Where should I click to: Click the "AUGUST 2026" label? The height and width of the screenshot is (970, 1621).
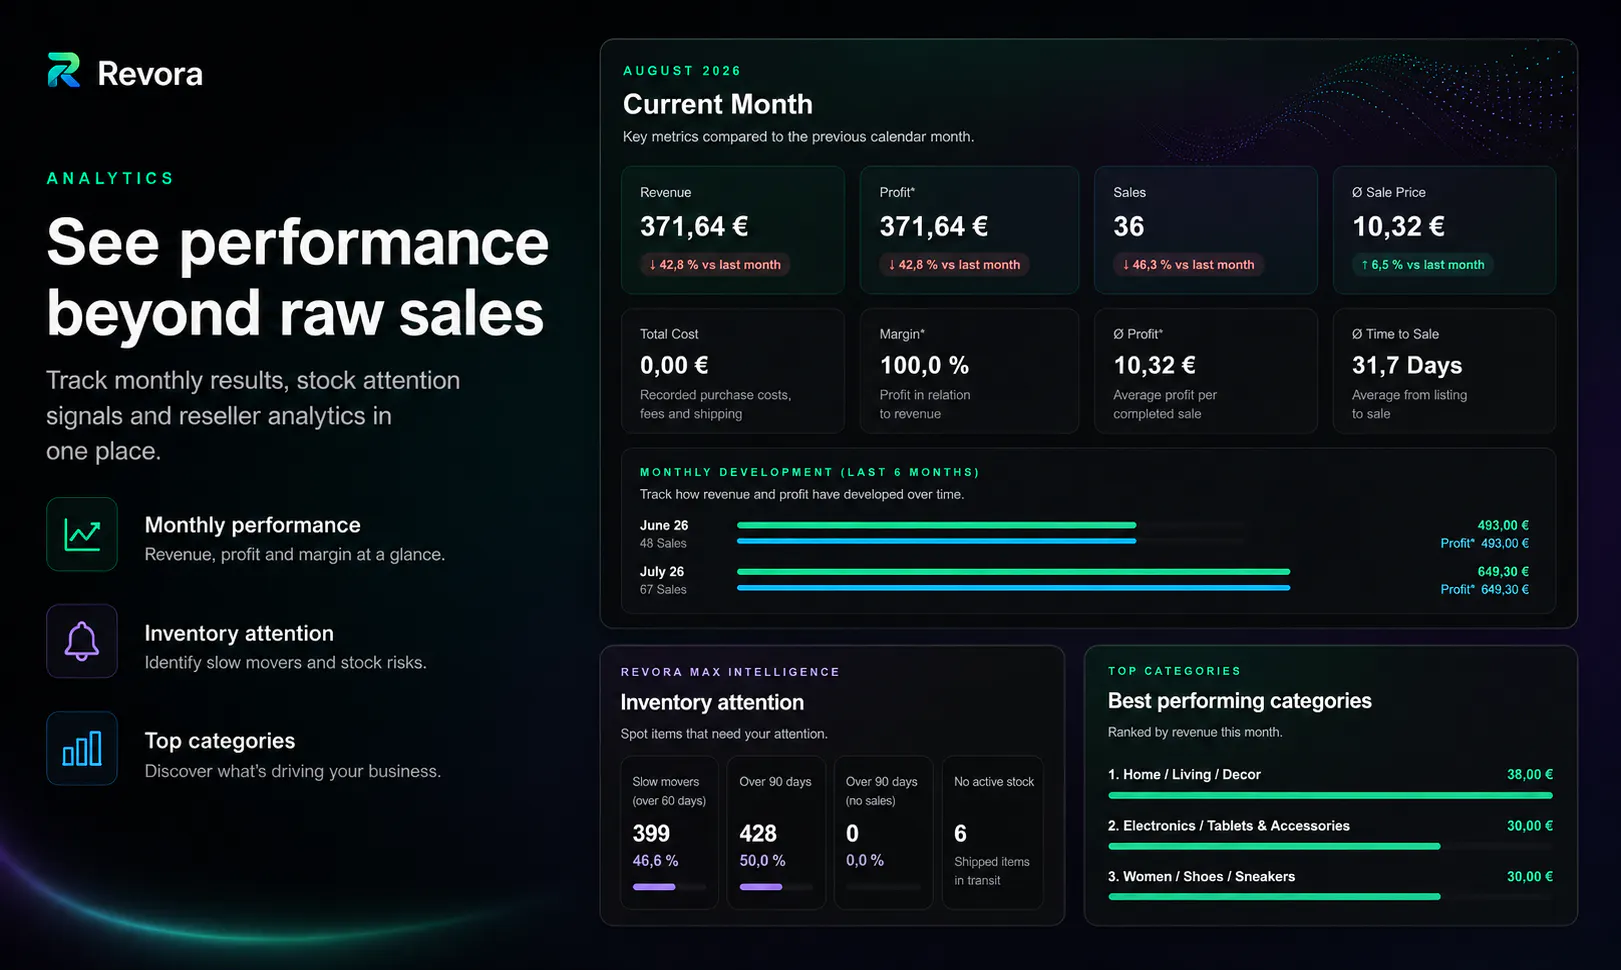tap(682, 71)
